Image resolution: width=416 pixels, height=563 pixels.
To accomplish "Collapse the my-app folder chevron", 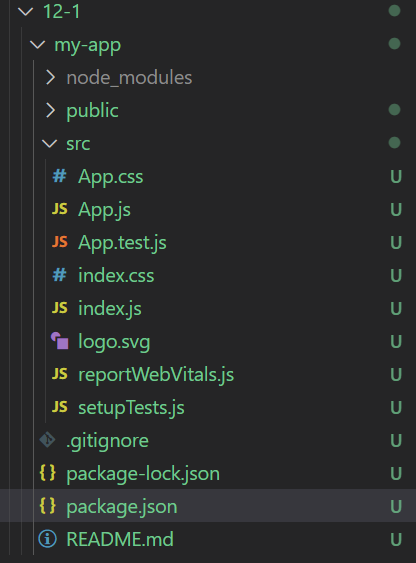I will tap(37, 45).
